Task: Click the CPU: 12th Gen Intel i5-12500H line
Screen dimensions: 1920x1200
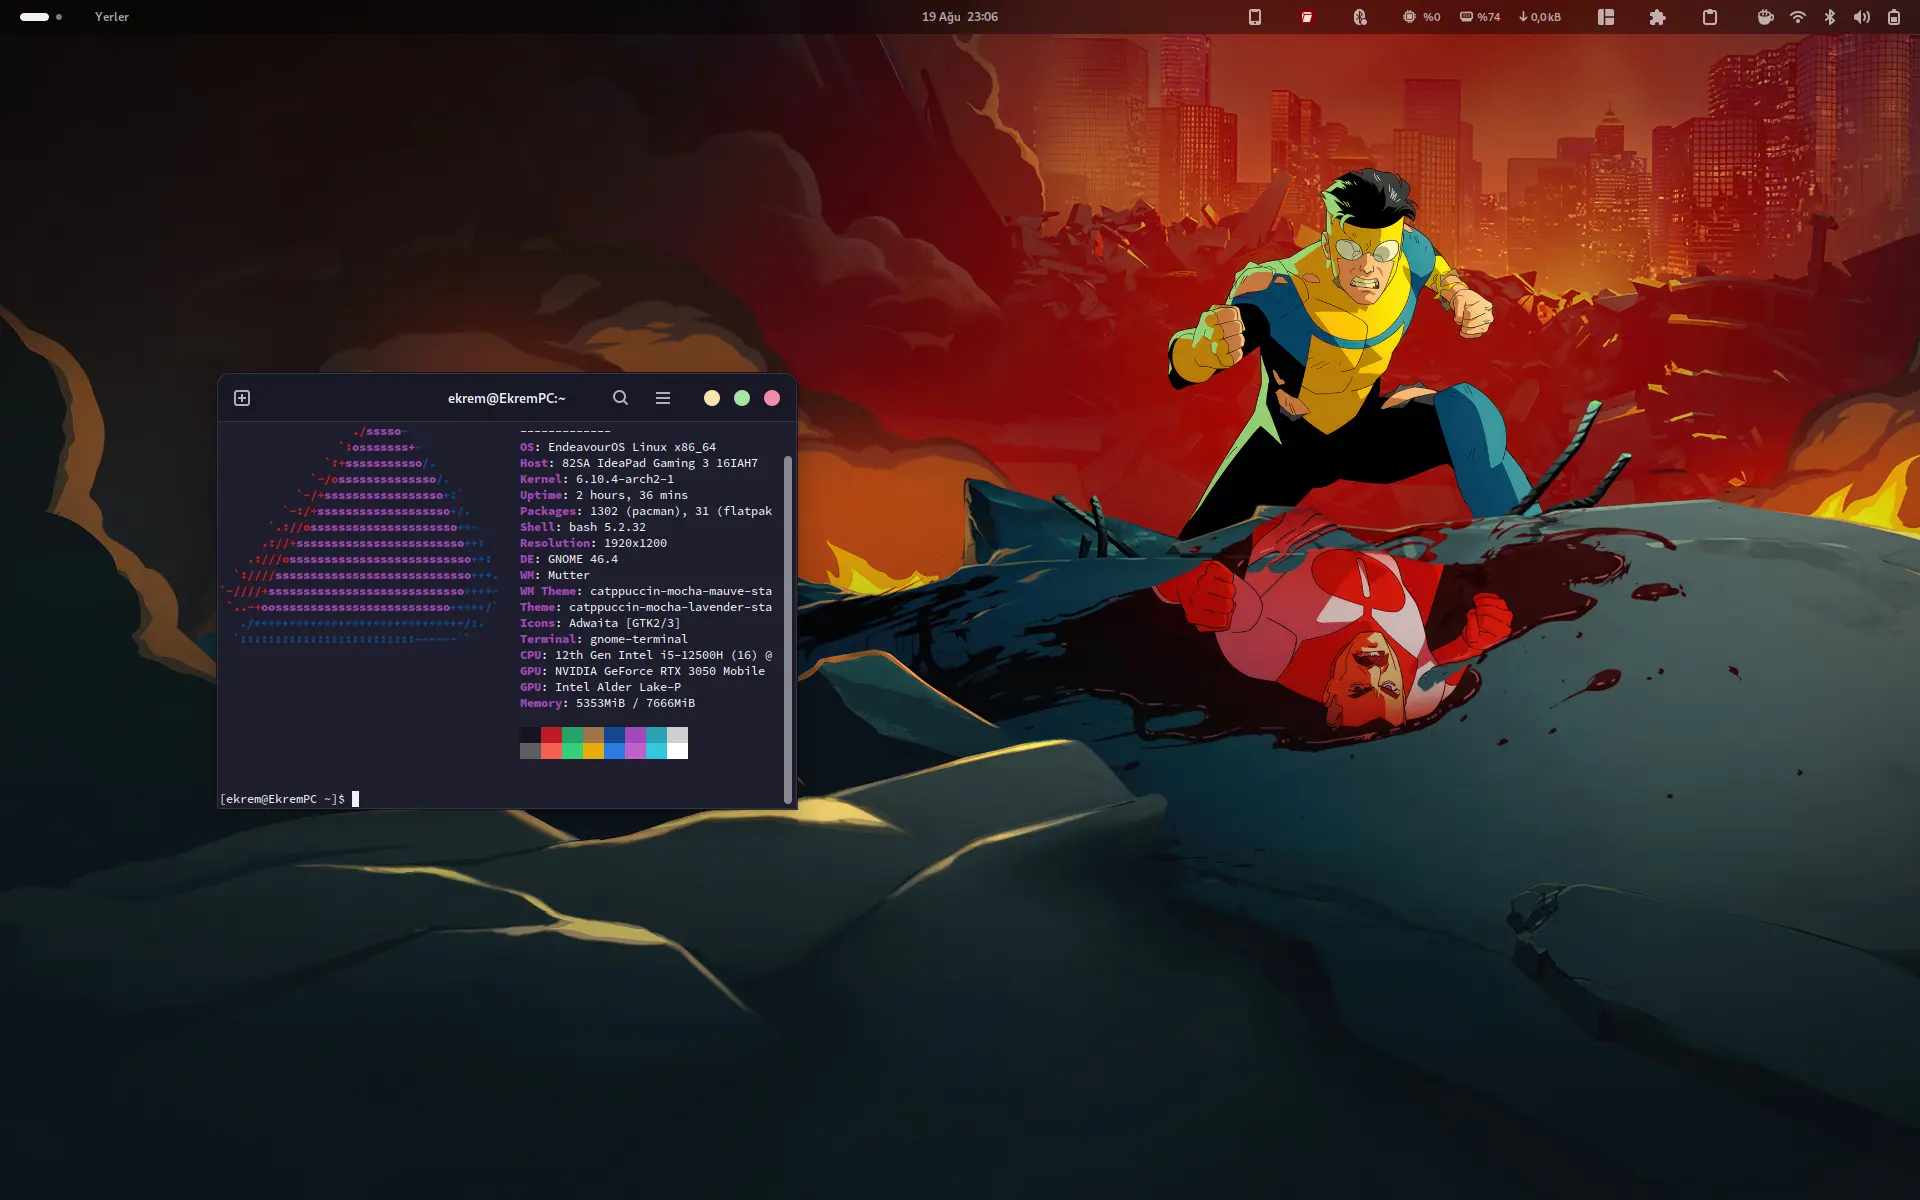Action: (646, 655)
